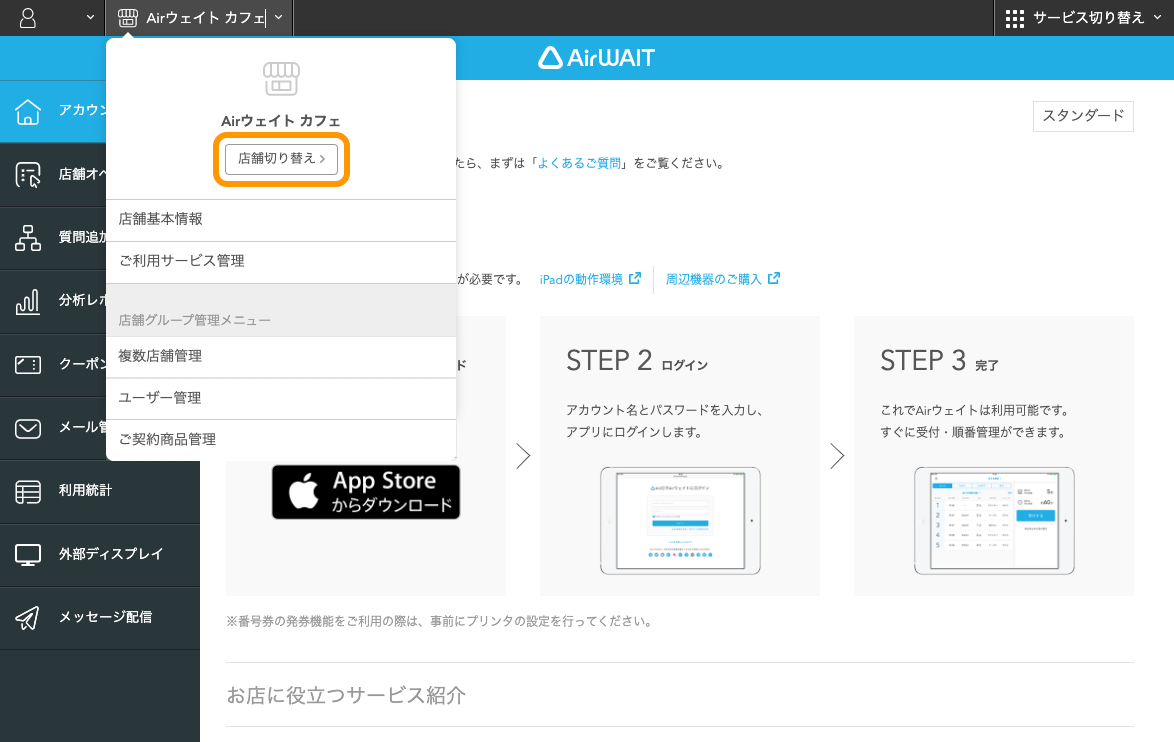Open the 質問追加 hierarchy sidebar icon
The width and height of the screenshot is (1174, 742).
point(28,238)
